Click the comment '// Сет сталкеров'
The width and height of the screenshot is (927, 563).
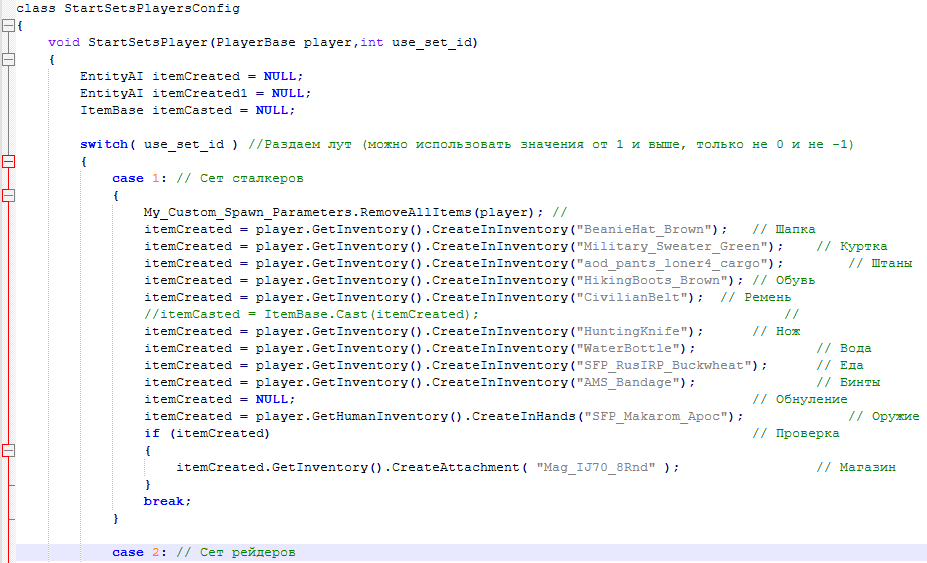point(239,179)
